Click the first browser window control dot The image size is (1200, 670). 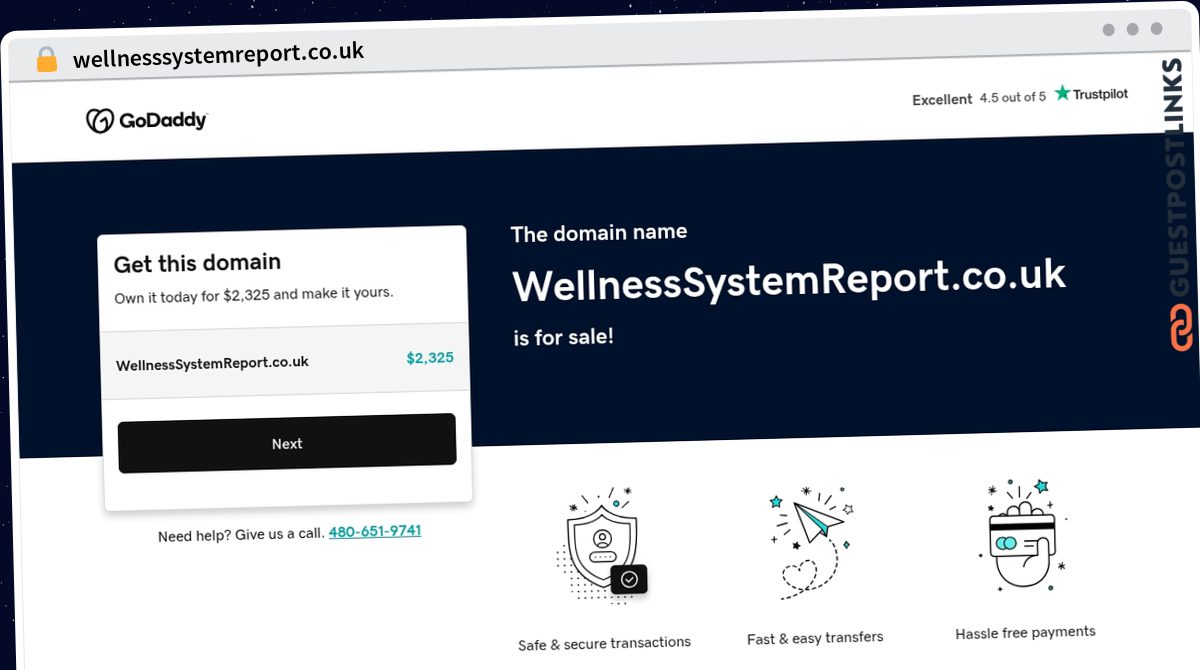tap(1109, 30)
